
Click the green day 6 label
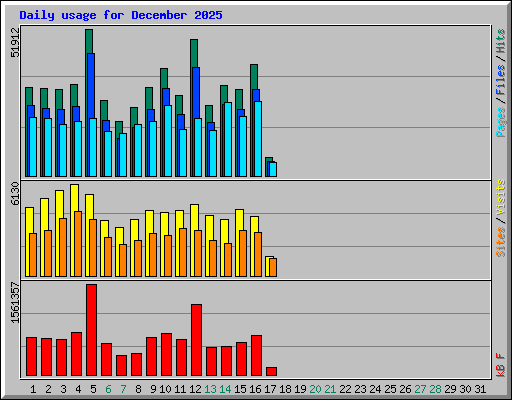[x=108, y=389]
